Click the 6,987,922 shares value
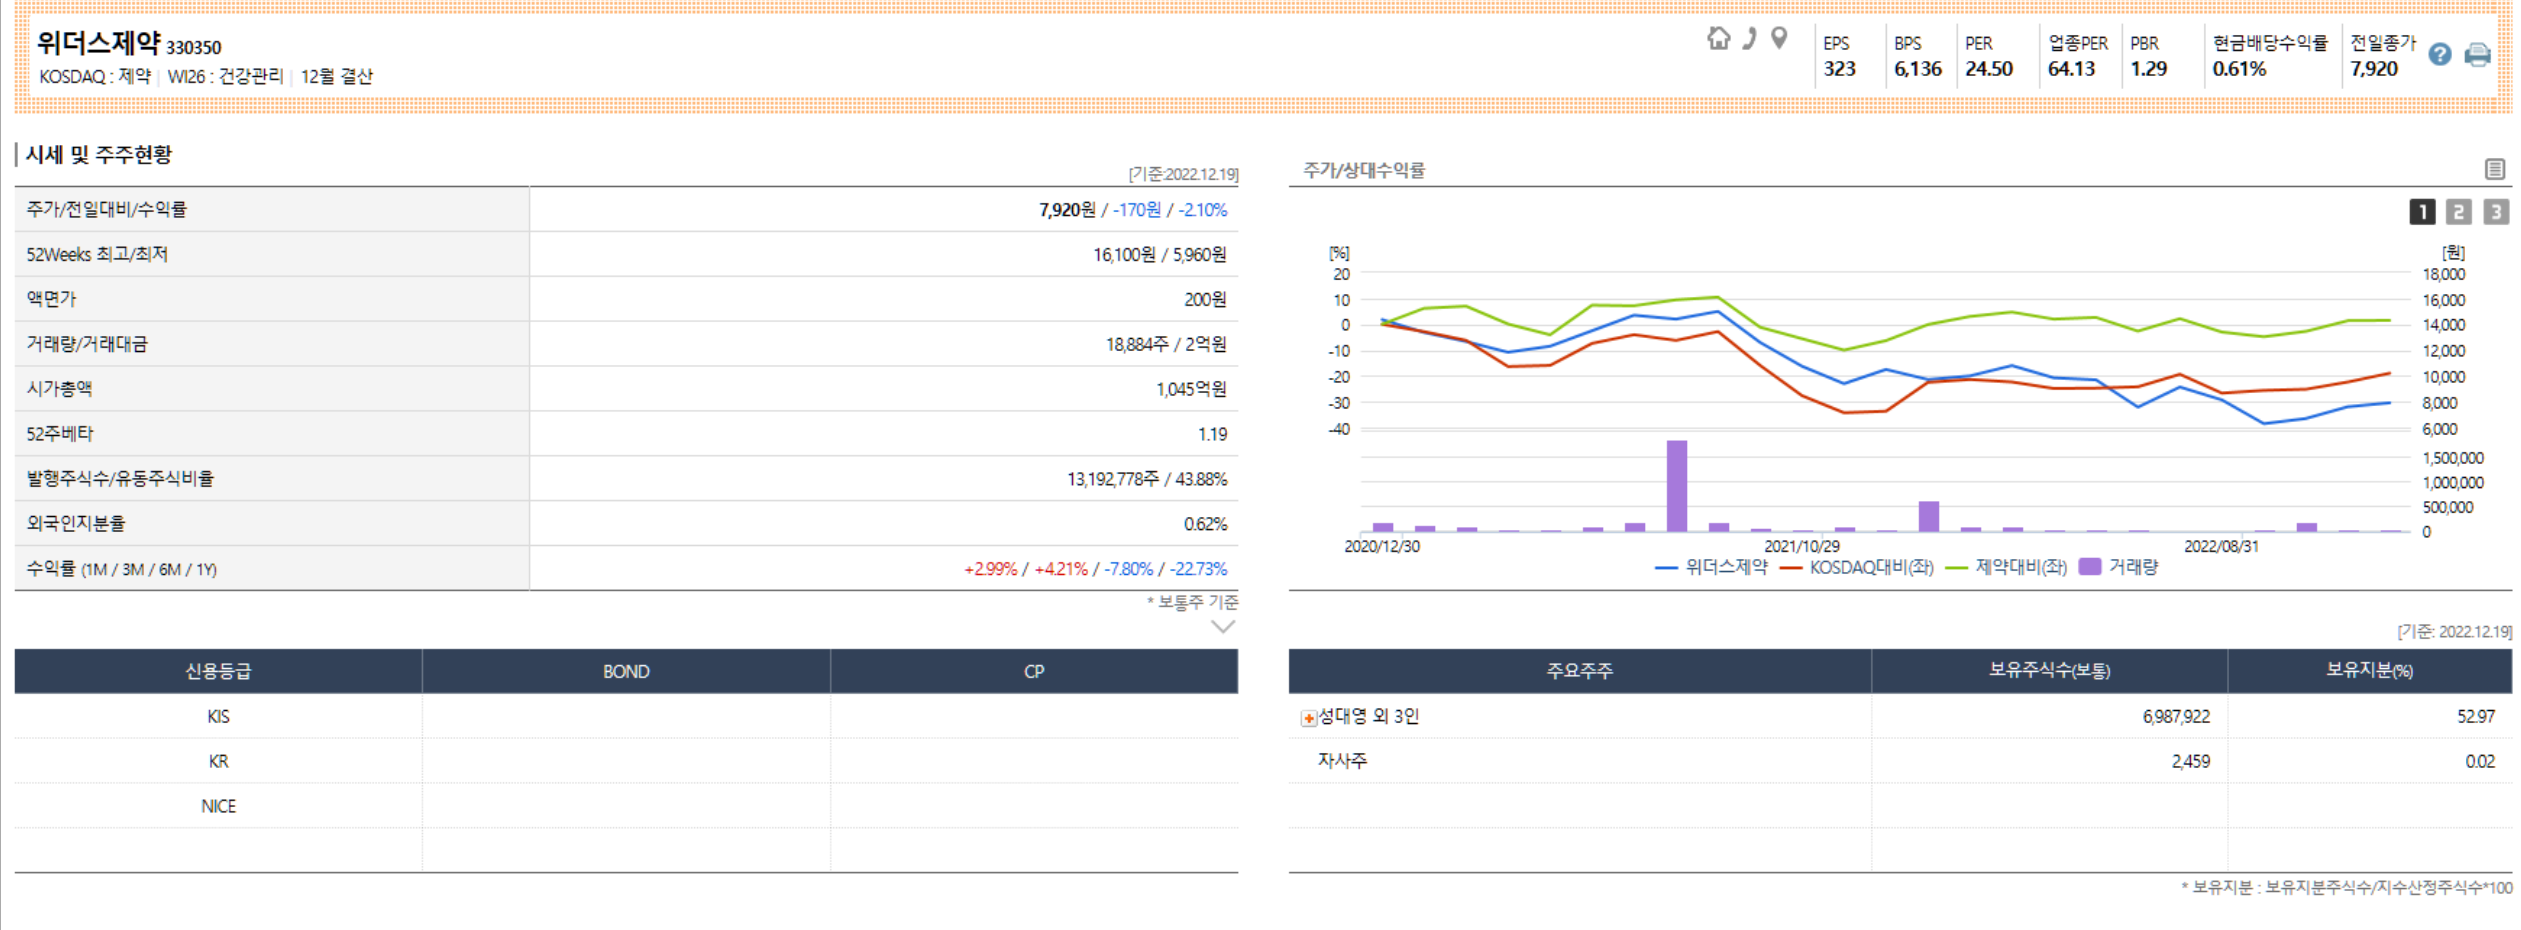Image resolution: width=2521 pixels, height=930 pixels. tap(2176, 717)
